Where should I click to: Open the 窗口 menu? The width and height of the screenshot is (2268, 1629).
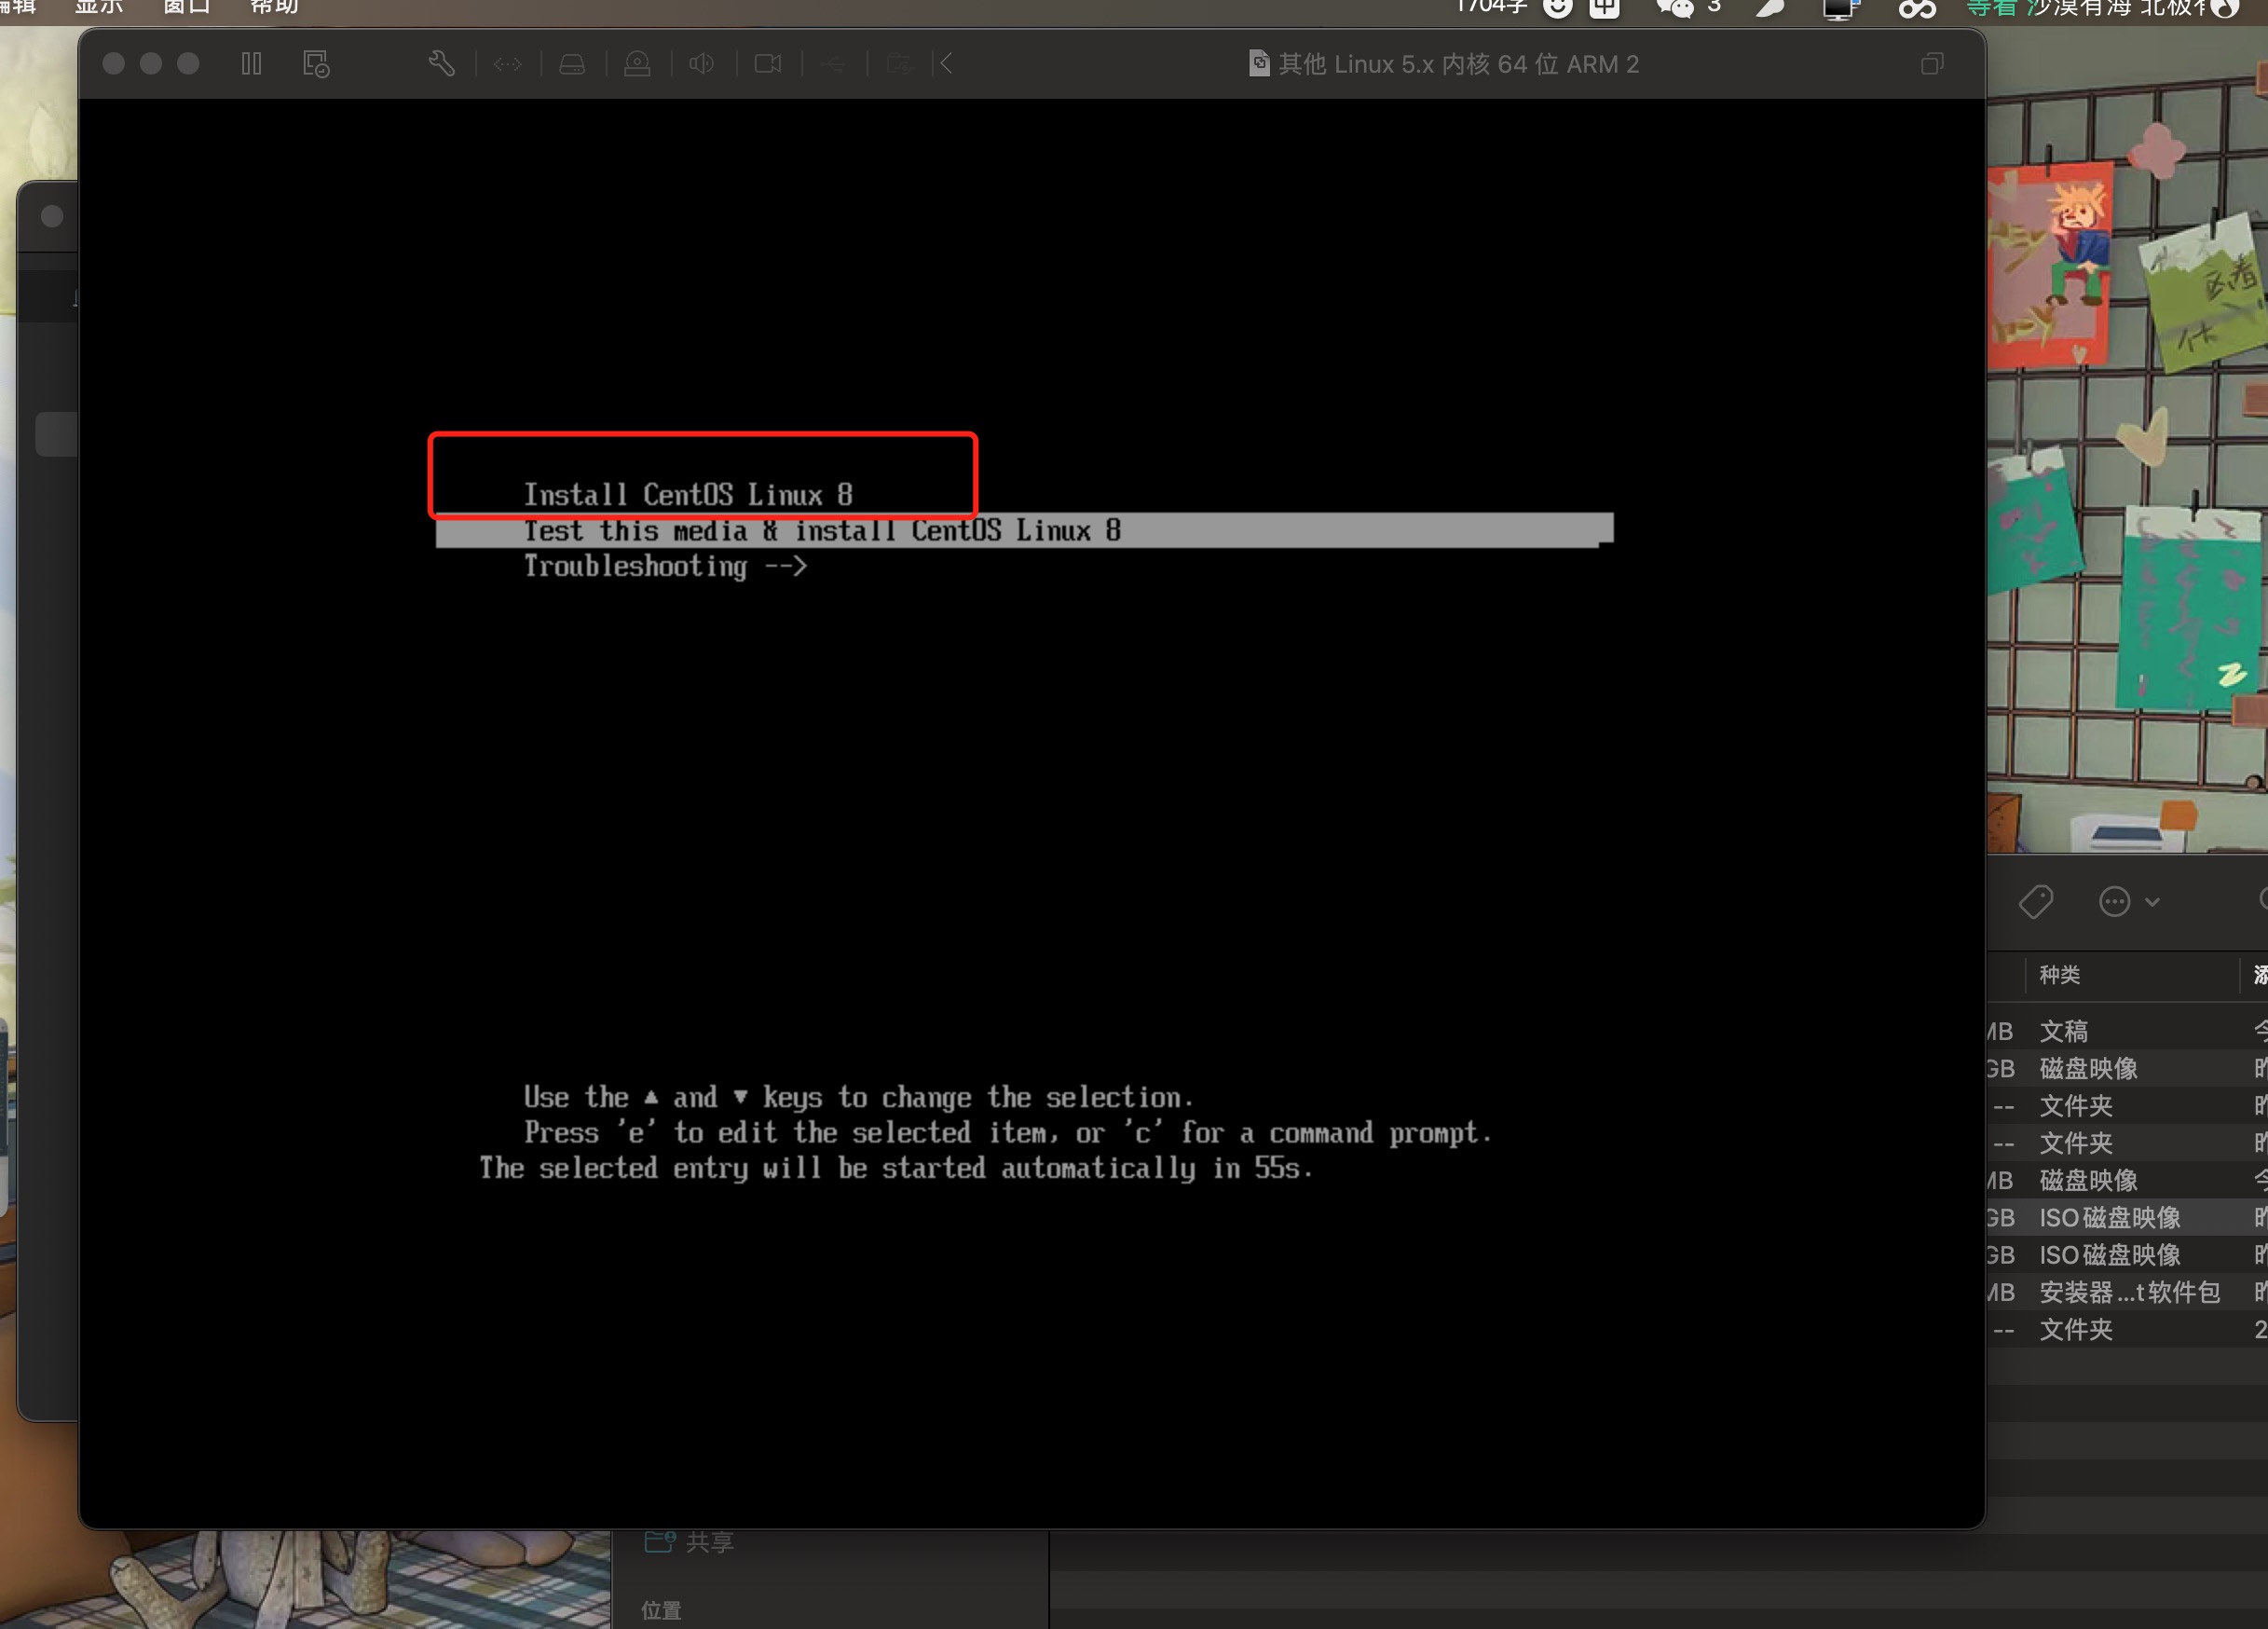tap(186, 6)
